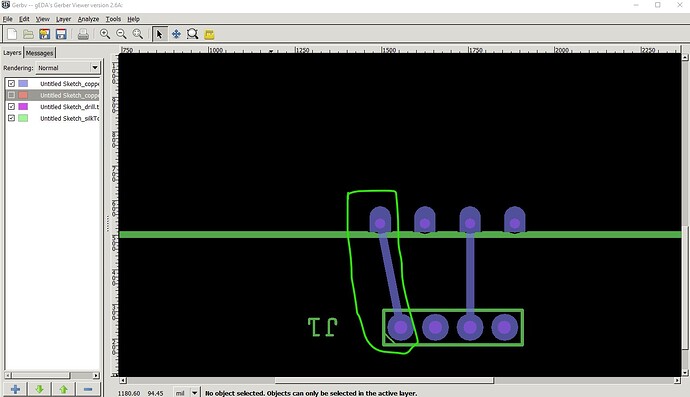The image size is (690, 397).
Task: Click the canvas vertical scroll down arrow
Action: point(685,372)
